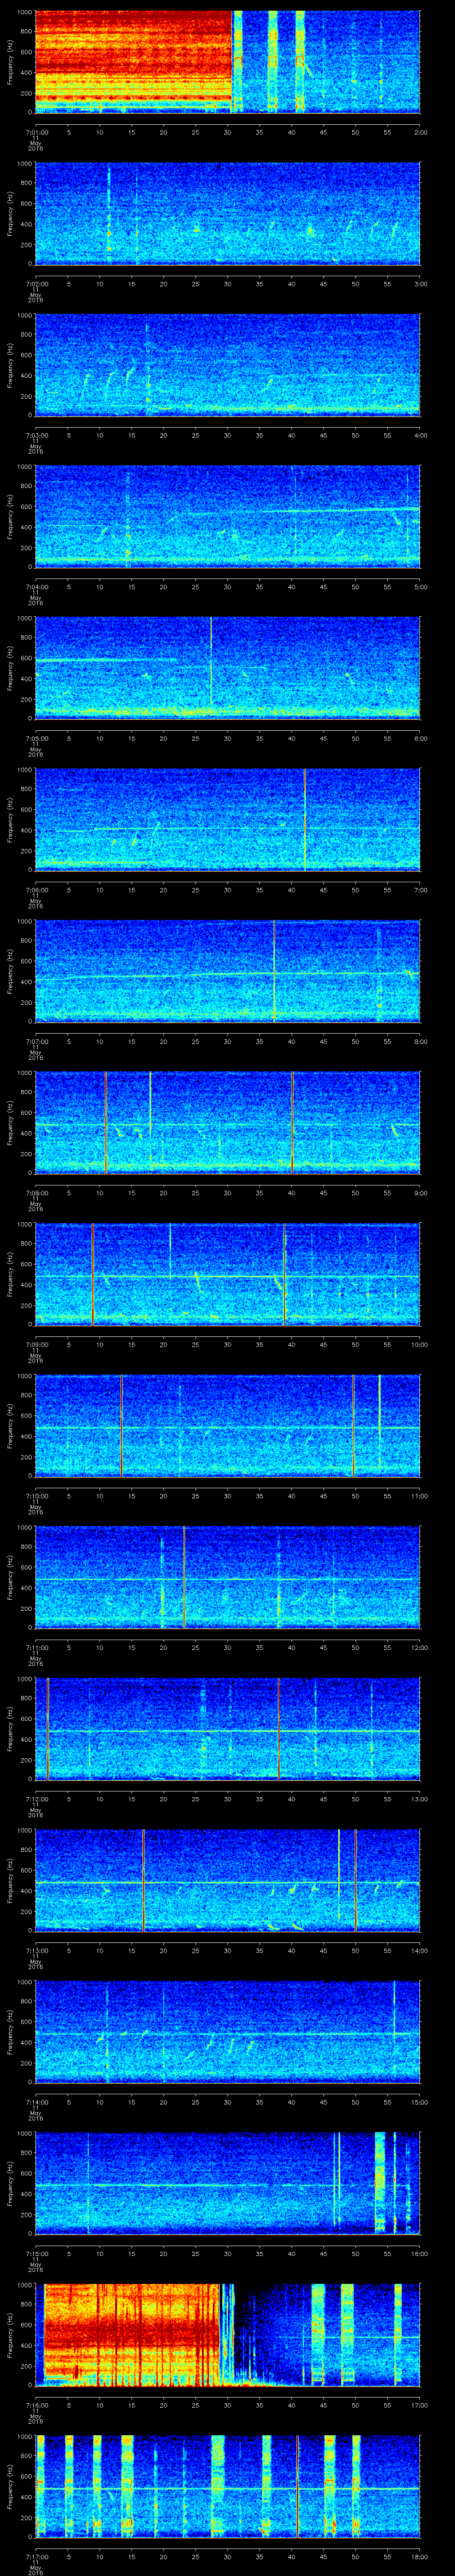Screen dimensions: 455x2576
Task: Select the 7:00 end time label
Action: [x=420, y=890]
